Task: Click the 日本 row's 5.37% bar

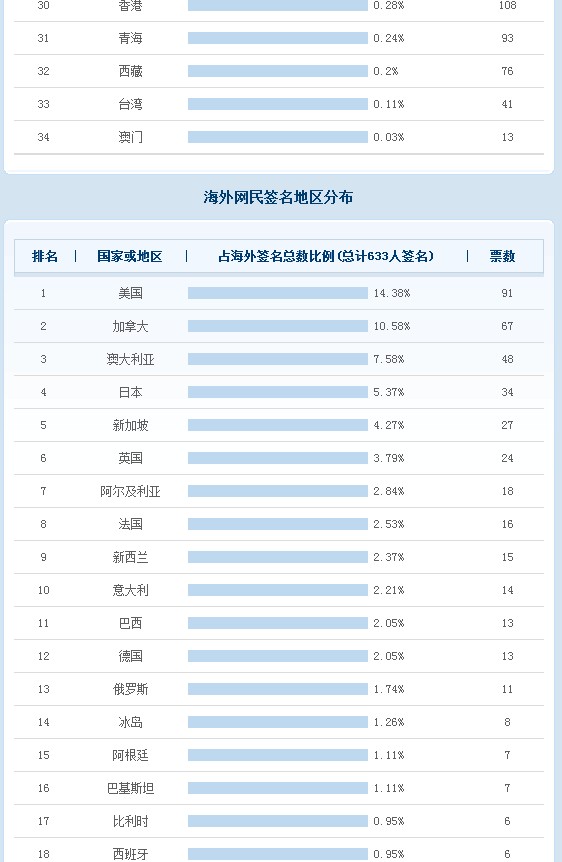Action: (278, 392)
